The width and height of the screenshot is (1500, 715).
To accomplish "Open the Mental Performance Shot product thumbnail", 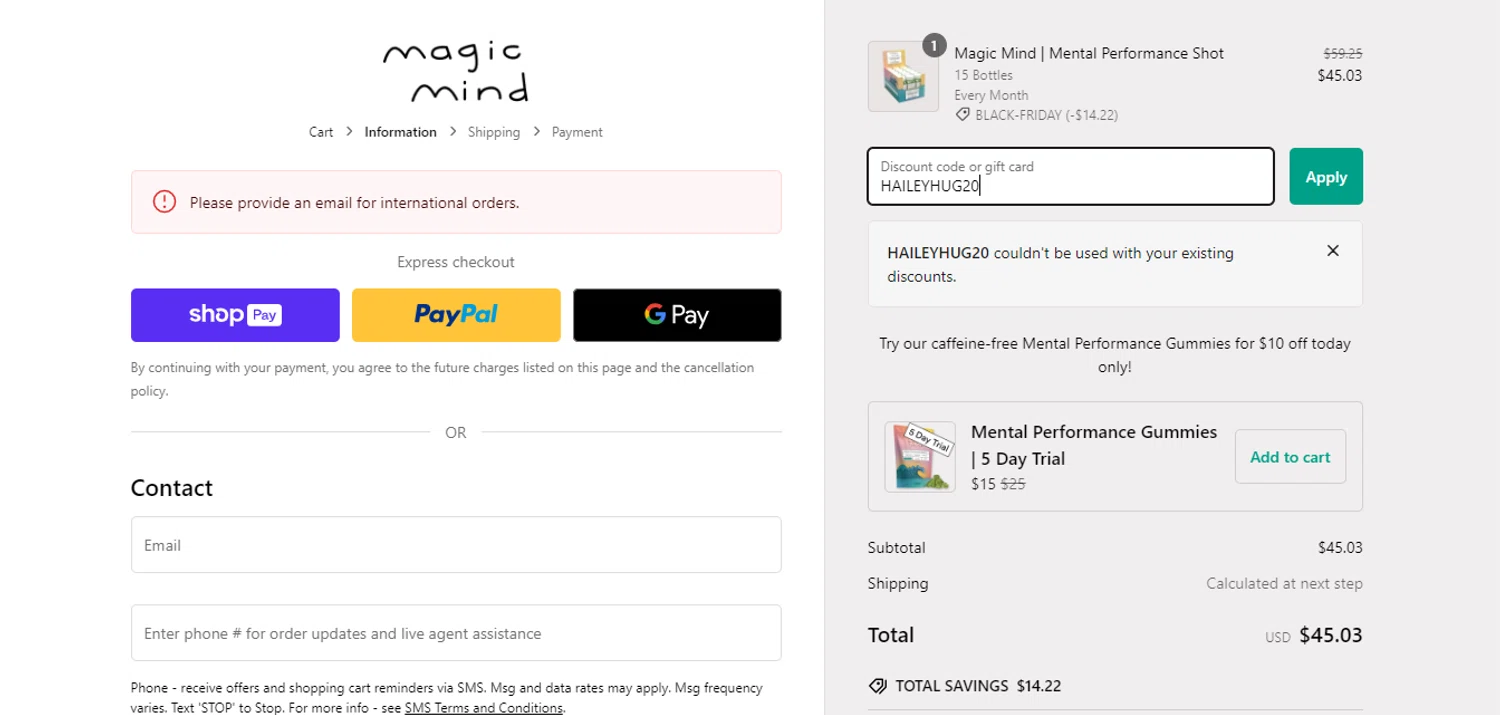I will point(902,78).
